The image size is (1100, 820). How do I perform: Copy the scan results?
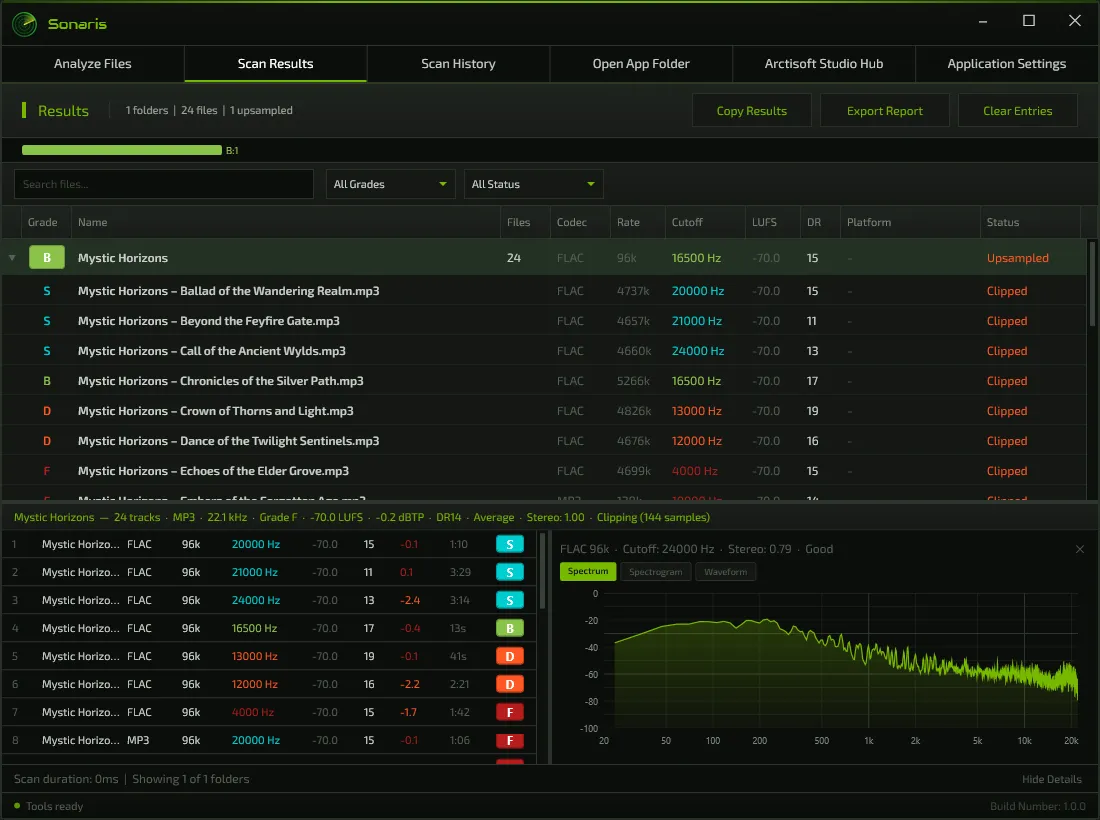[751, 111]
